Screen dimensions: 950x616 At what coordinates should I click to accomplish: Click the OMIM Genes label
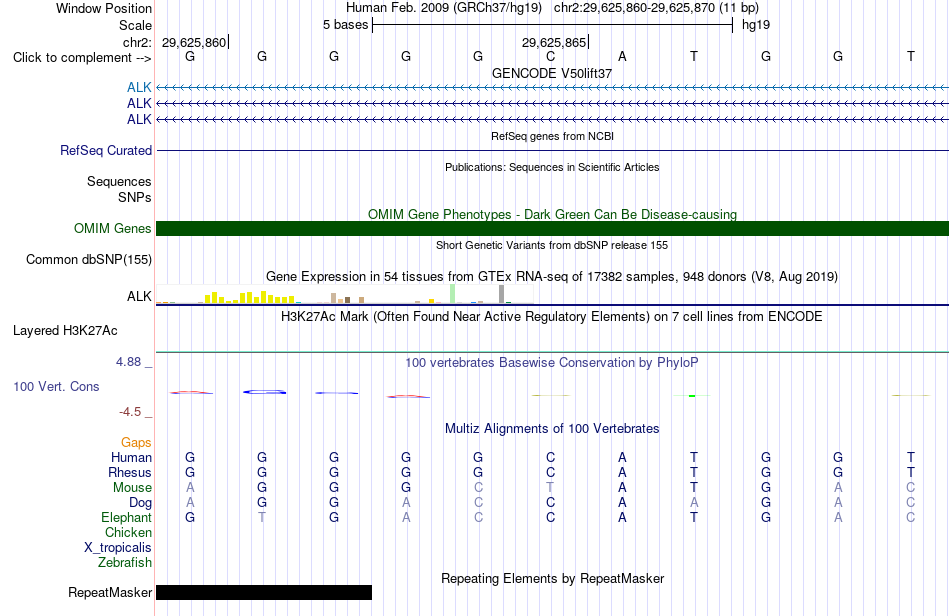113,228
